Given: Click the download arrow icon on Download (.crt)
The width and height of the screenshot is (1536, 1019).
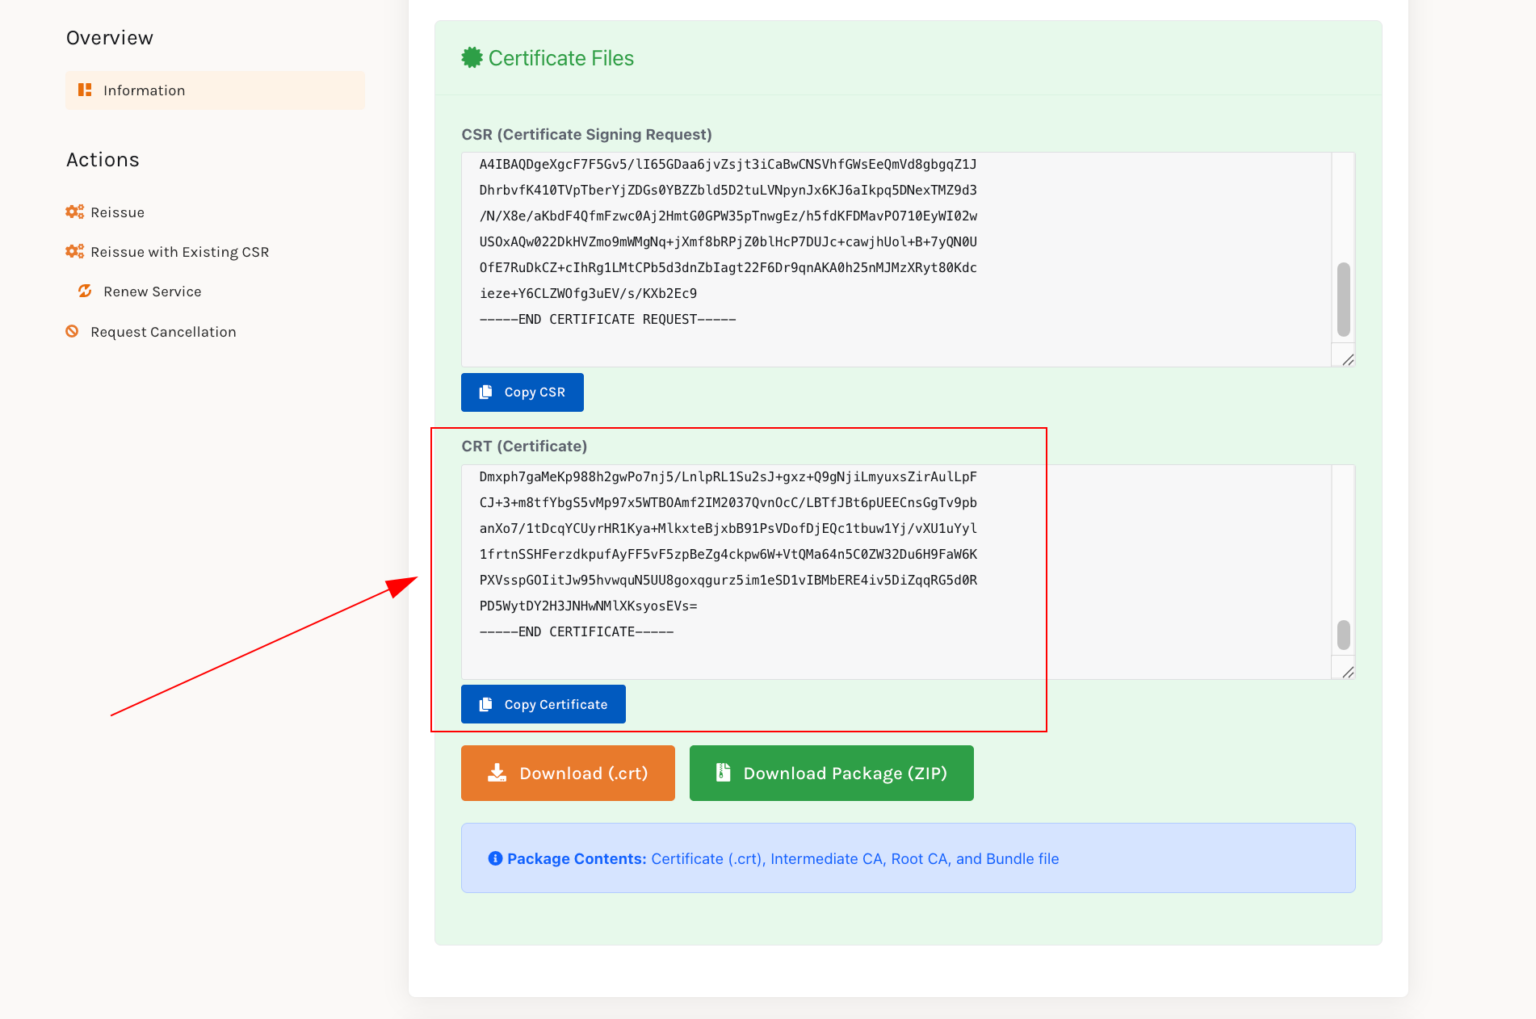Looking at the screenshot, I should 497,773.
